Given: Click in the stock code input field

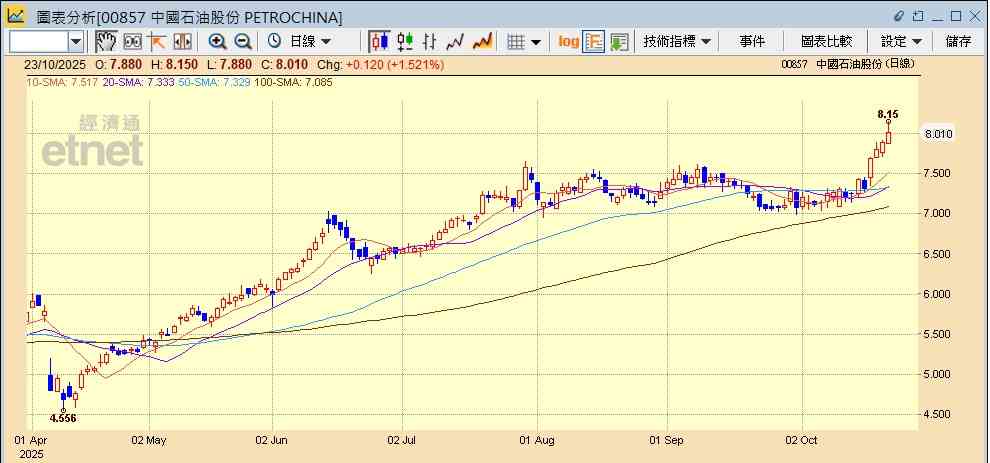Looking at the screenshot, I should point(38,41).
